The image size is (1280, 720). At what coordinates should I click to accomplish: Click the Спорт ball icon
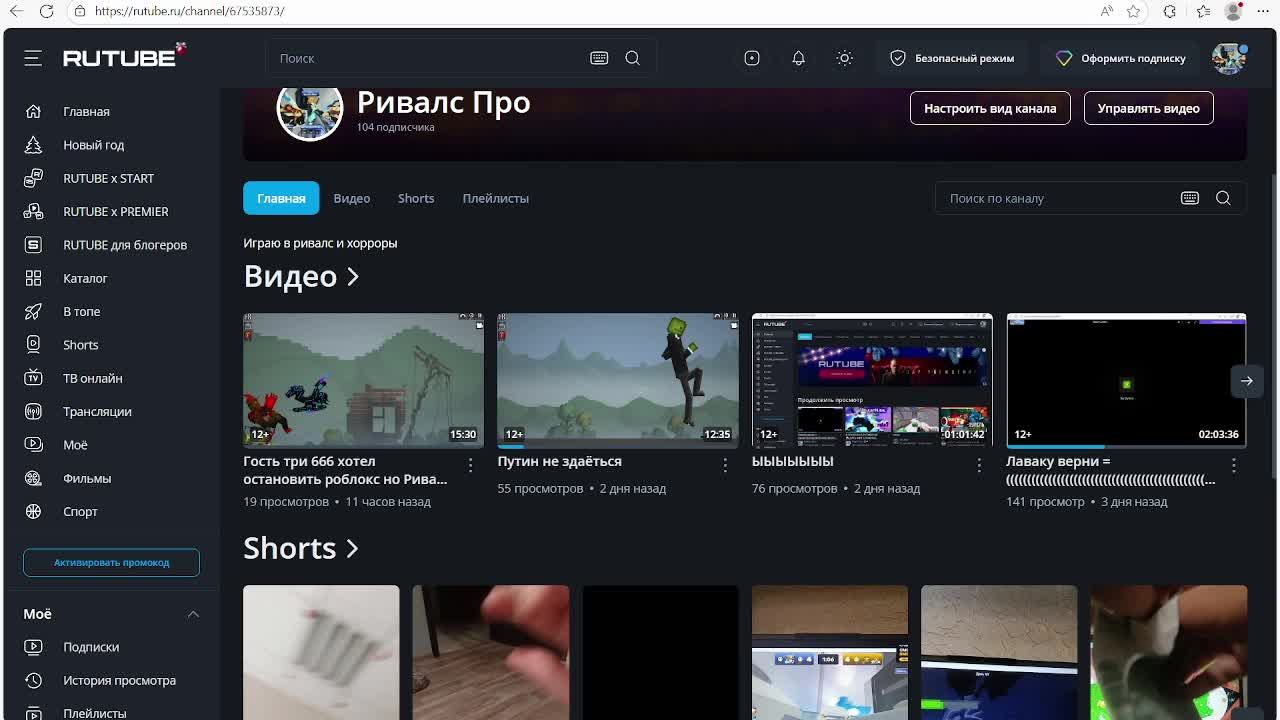pos(33,512)
